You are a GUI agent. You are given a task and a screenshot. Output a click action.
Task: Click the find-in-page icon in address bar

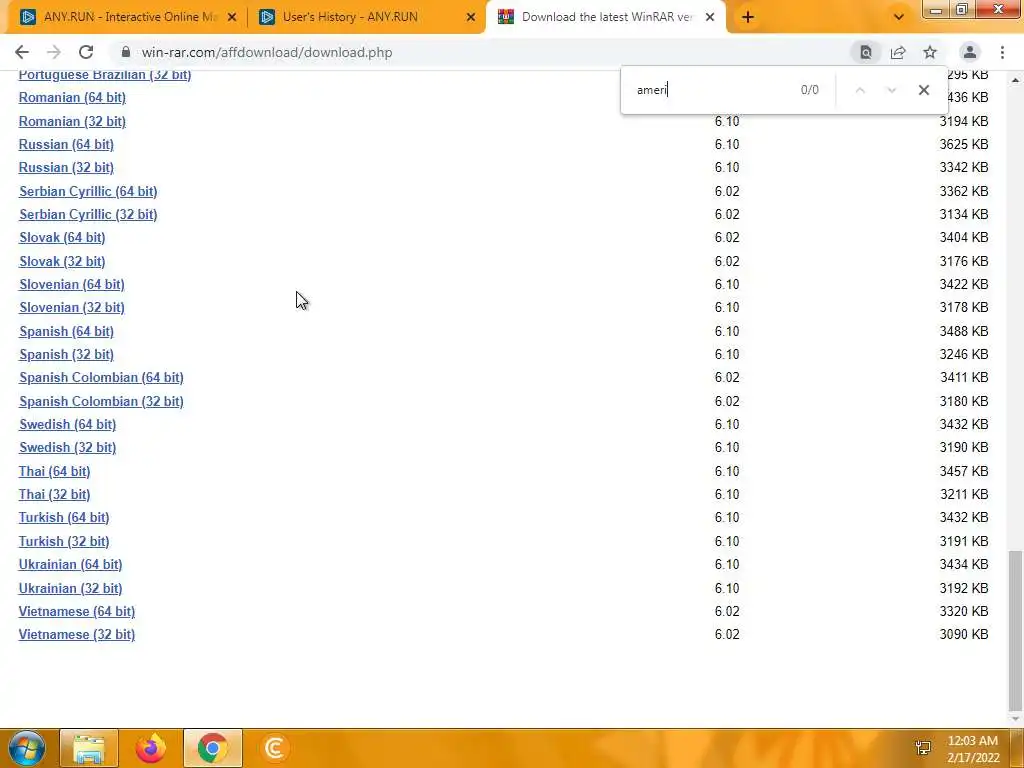coord(865,52)
